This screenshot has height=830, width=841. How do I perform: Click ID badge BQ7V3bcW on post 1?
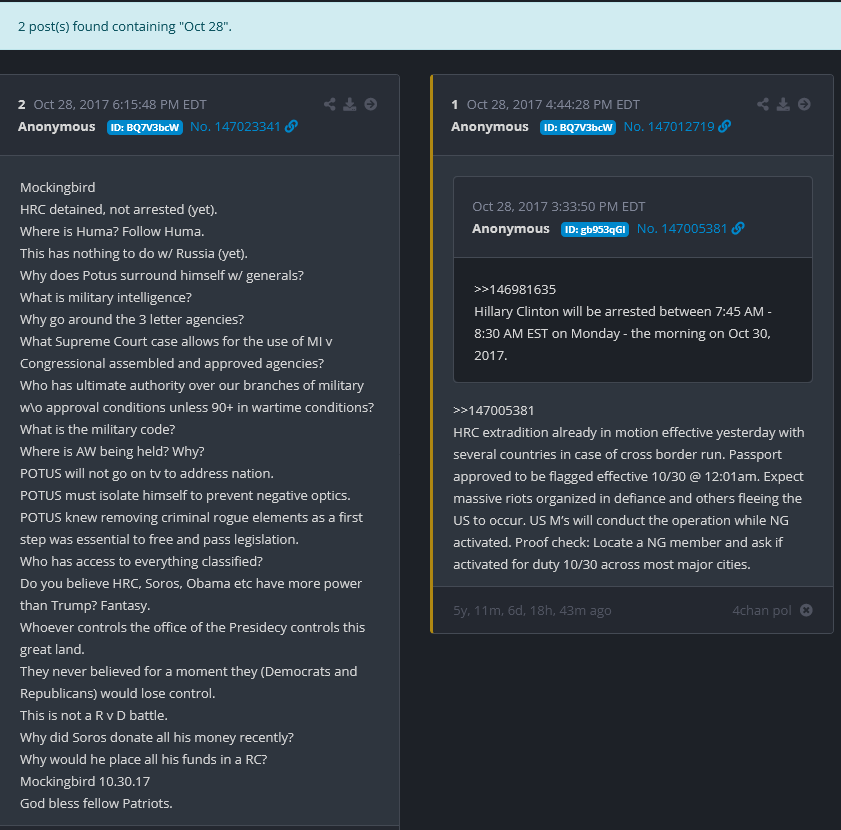click(578, 127)
